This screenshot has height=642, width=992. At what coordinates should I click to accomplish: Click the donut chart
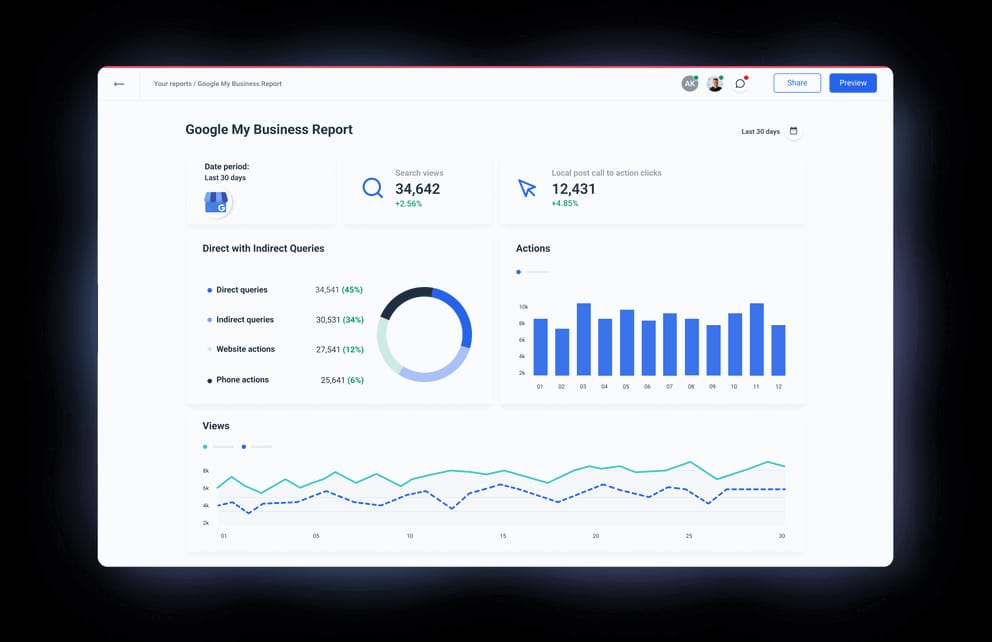425,335
